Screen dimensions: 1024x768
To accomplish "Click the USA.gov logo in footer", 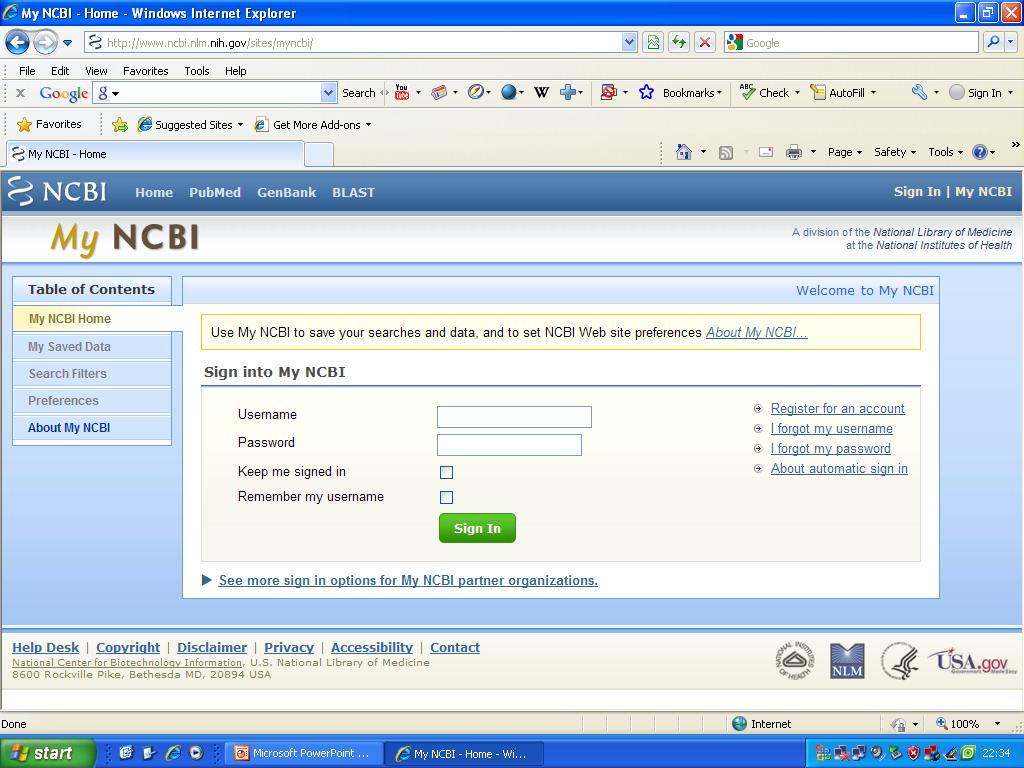I will 973,661.
